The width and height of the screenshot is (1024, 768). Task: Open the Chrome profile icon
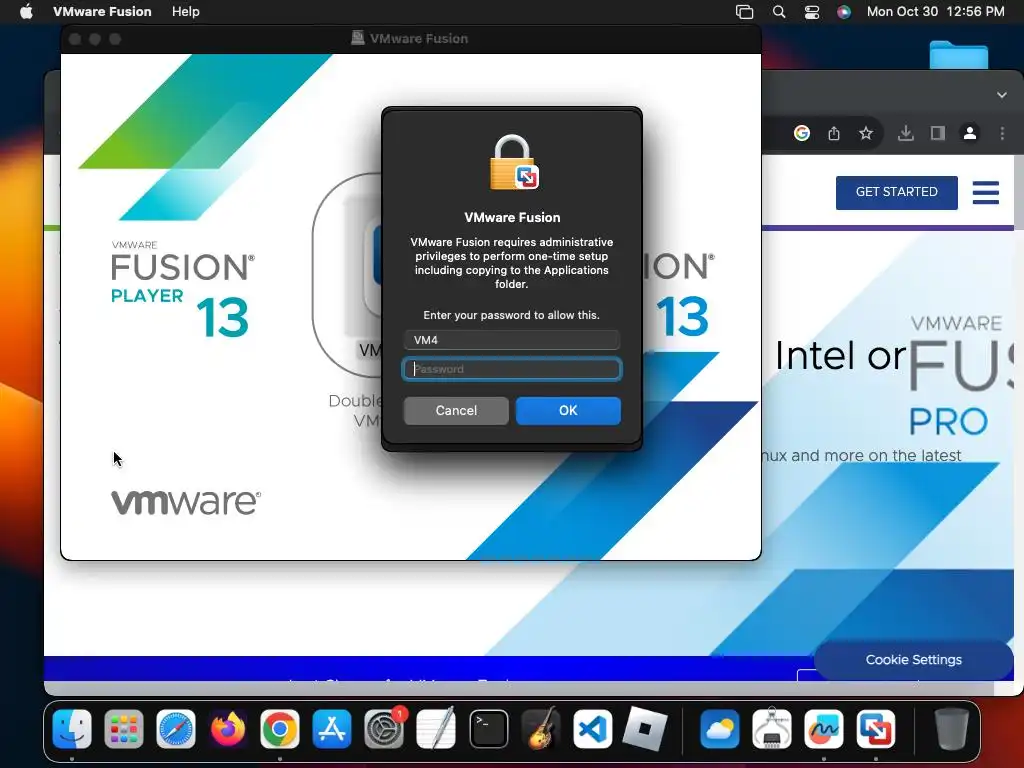[x=970, y=133]
